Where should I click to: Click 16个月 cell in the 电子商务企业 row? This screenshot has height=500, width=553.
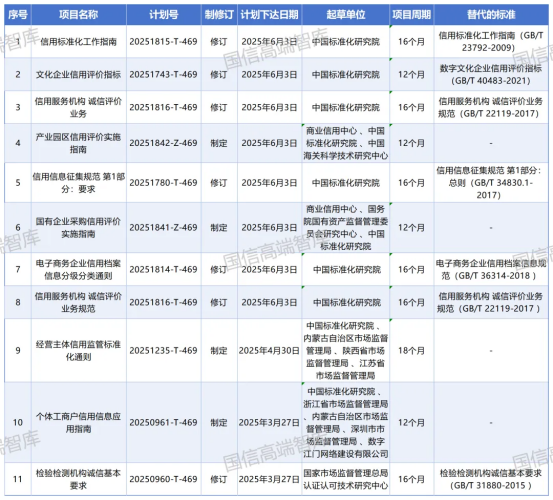[412, 270]
